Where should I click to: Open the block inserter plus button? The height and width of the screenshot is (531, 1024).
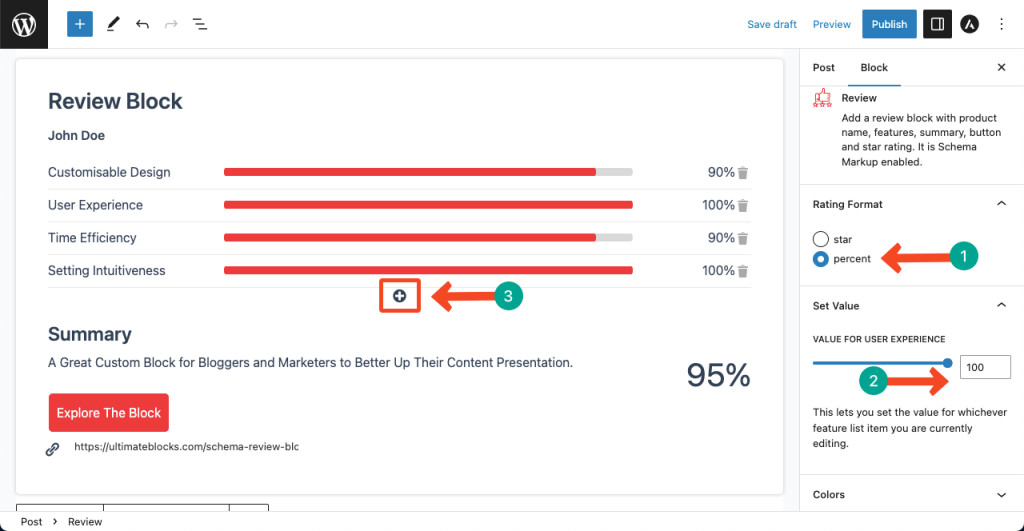pyautogui.click(x=80, y=24)
